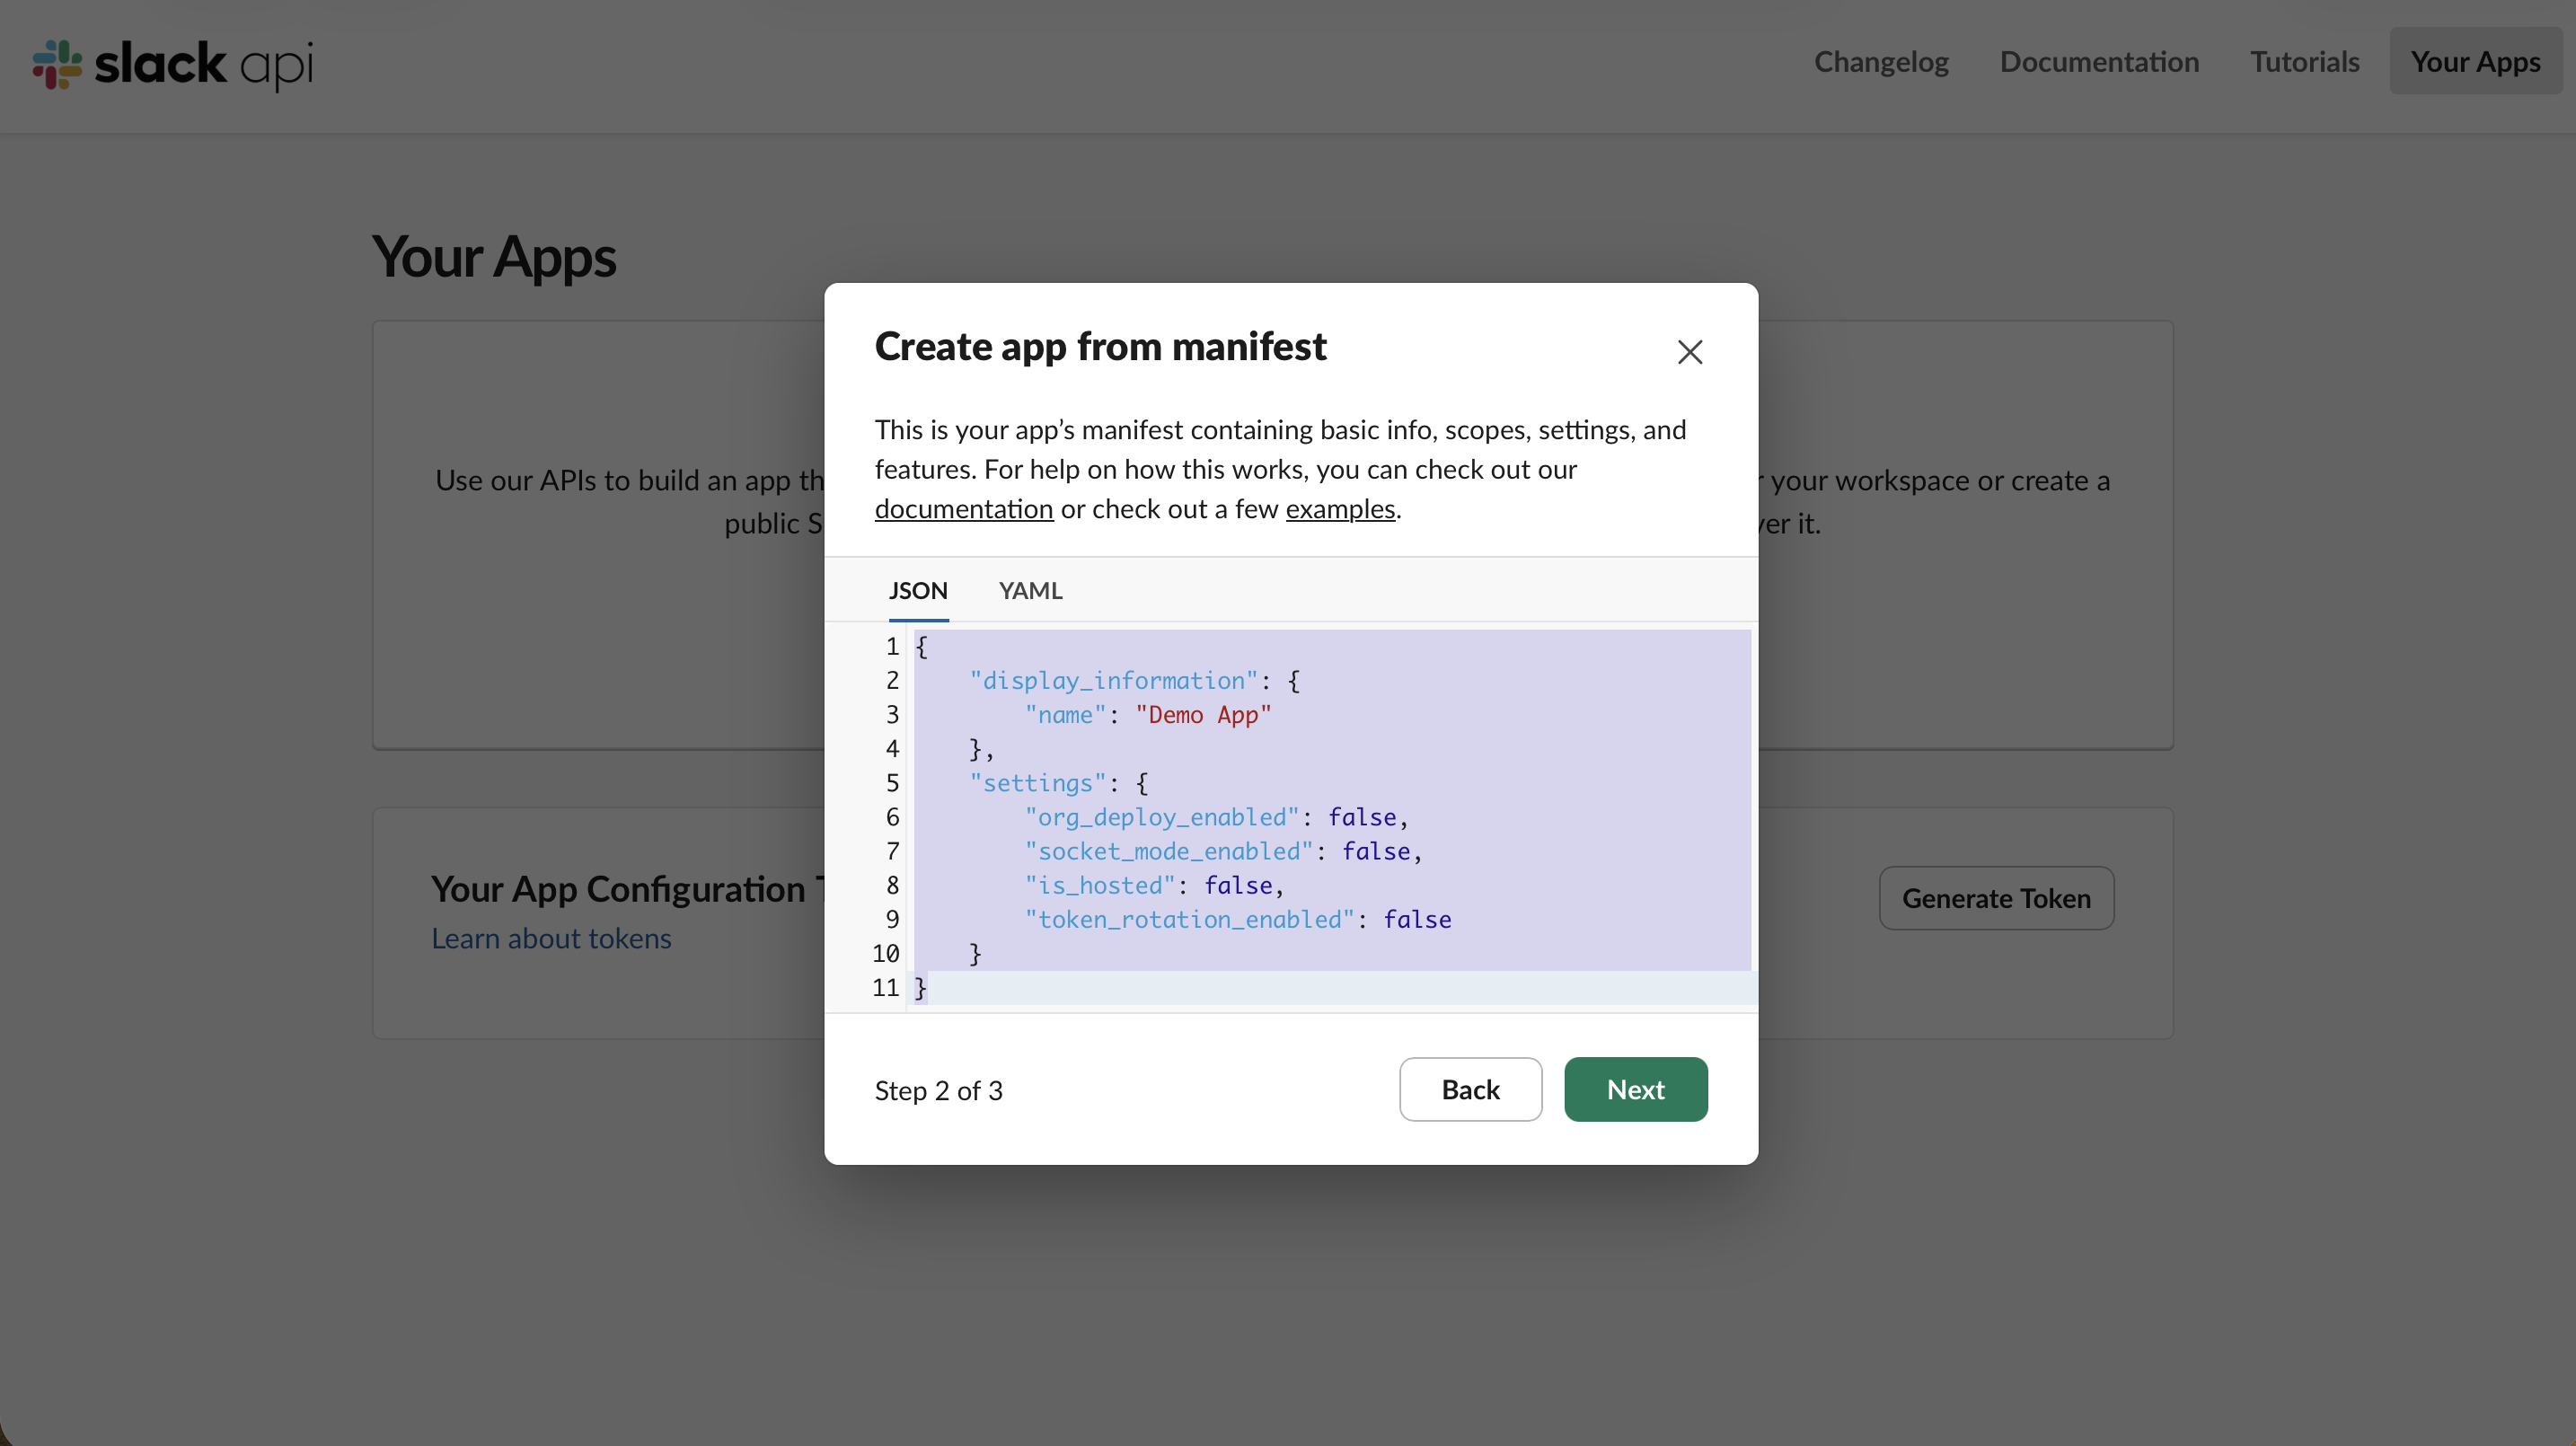Click the Next button
The image size is (2576, 1446).
click(1635, 1089)
